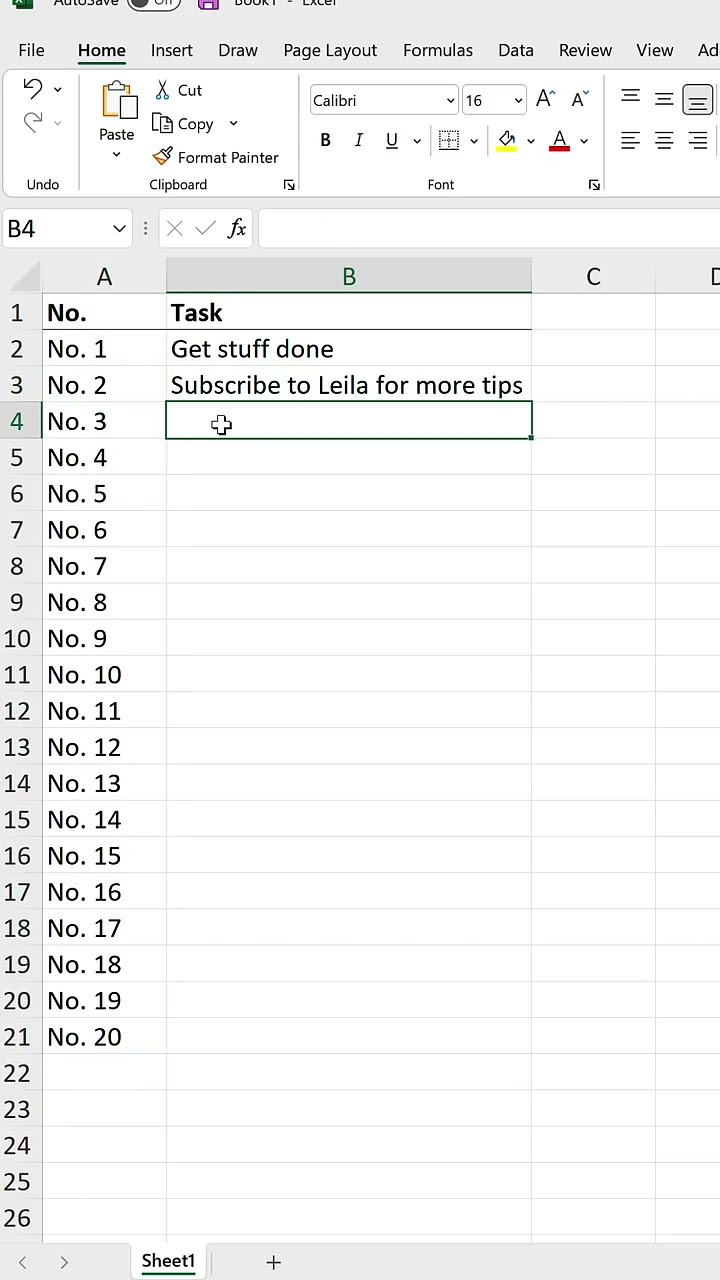Insert function using the fx icon
Viewport: 720px width, 1280px height.
237,229
